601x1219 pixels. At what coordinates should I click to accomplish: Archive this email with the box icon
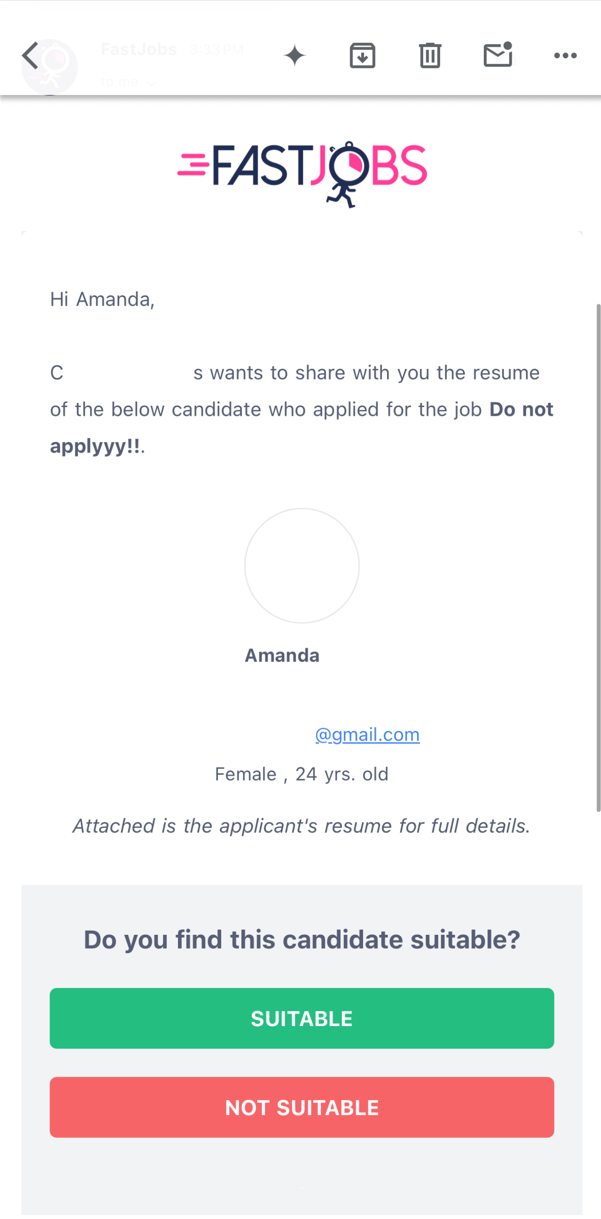point(362,56)
